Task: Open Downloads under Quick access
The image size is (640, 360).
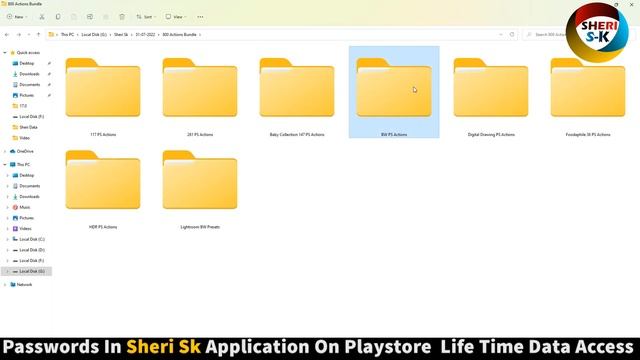Action: [29, 74]
